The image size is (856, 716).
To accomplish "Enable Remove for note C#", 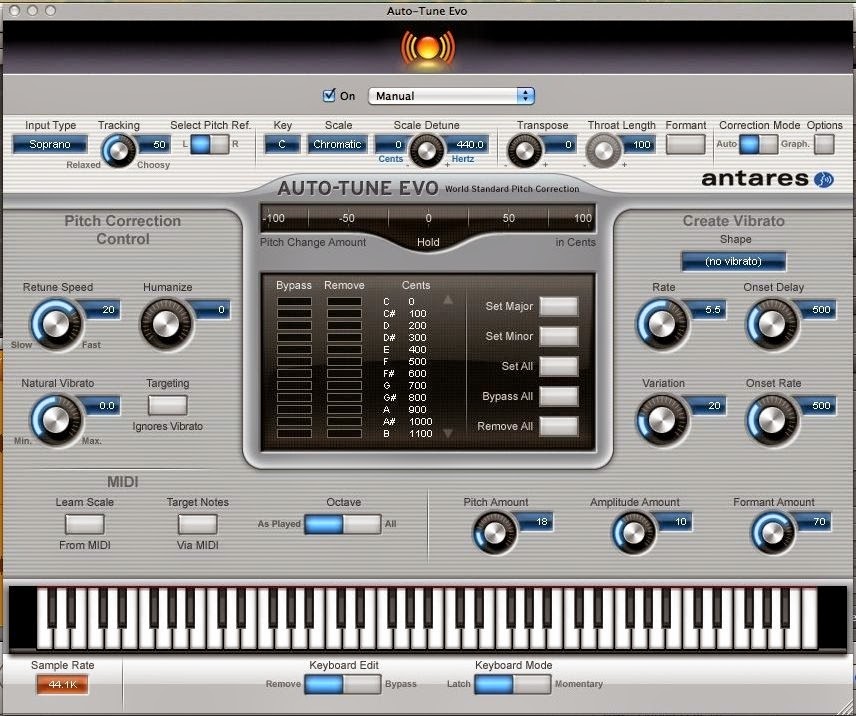I will point(344,313).
